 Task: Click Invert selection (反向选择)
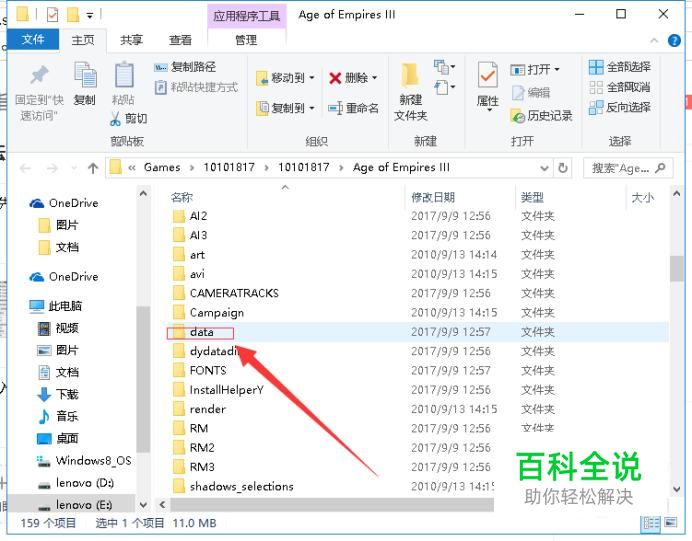pyautogui.click(x=620, y=107)
